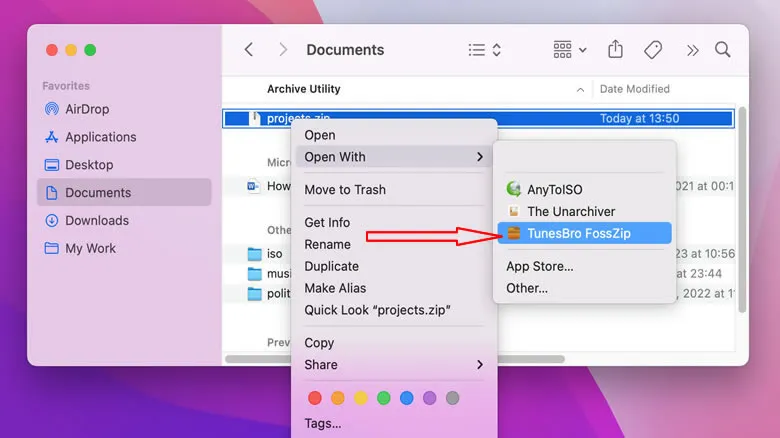Screen dimensions: 780x438
Task: Open with AnyToISO
Action: (585, 190)
